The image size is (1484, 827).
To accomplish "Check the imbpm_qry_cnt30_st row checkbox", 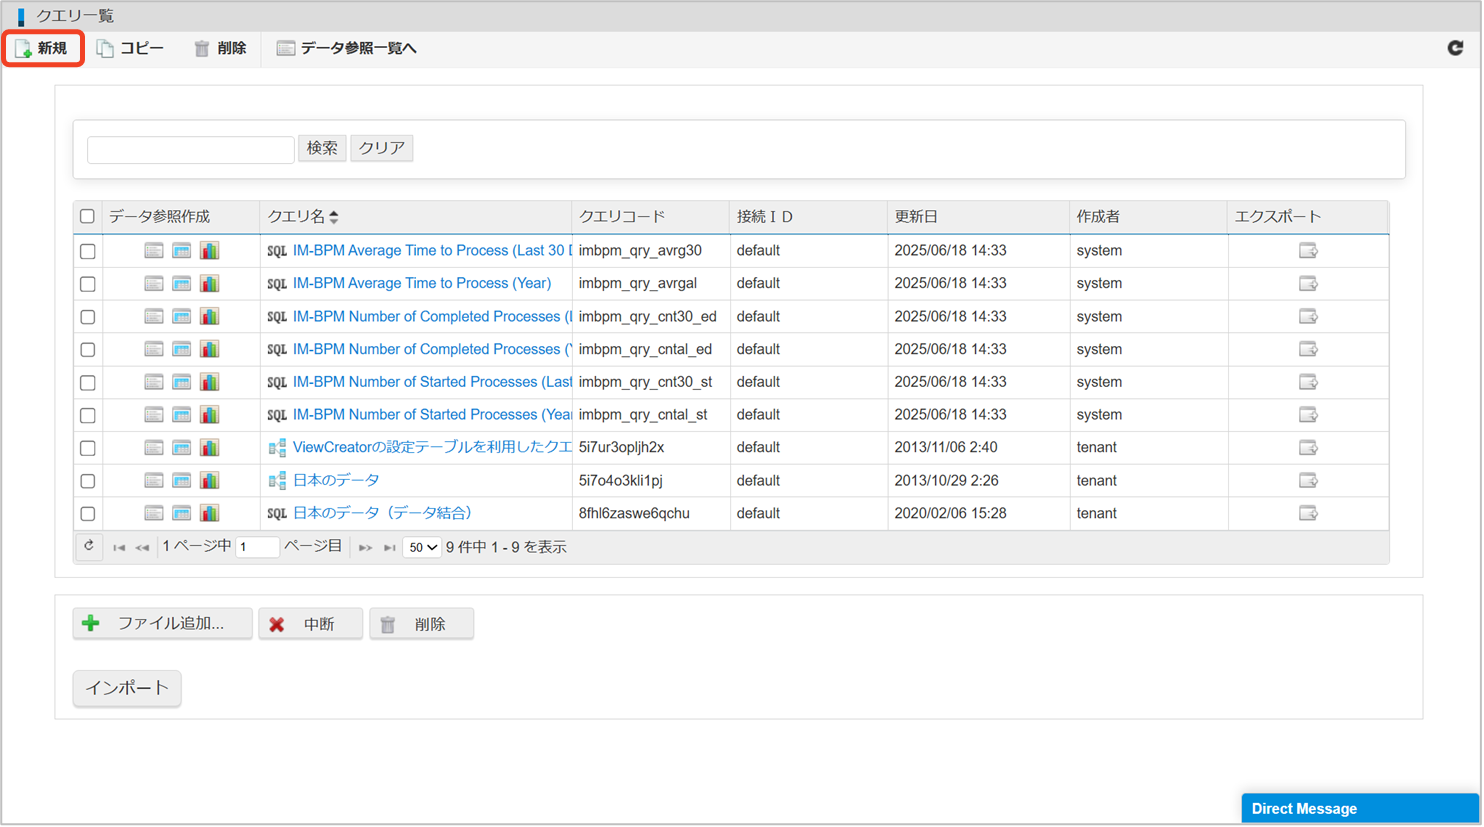I will point(88,383).
